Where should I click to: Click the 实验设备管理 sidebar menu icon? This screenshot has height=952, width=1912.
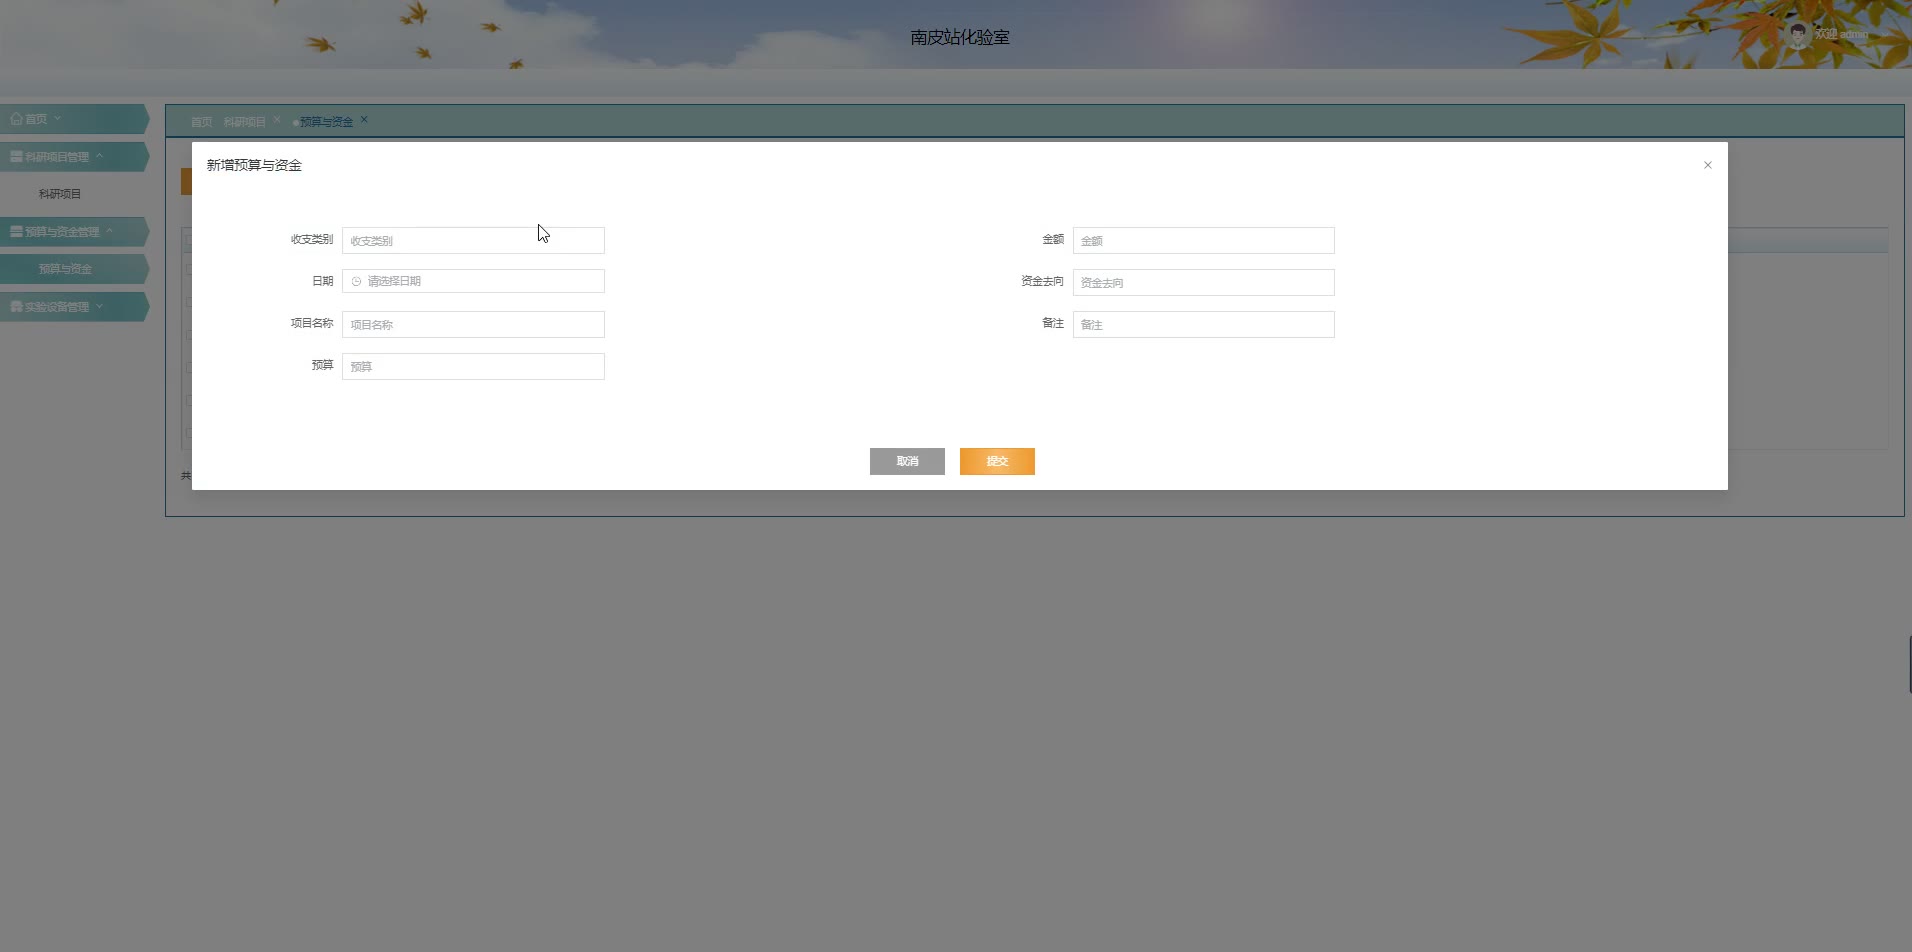[x=17, y=307]
